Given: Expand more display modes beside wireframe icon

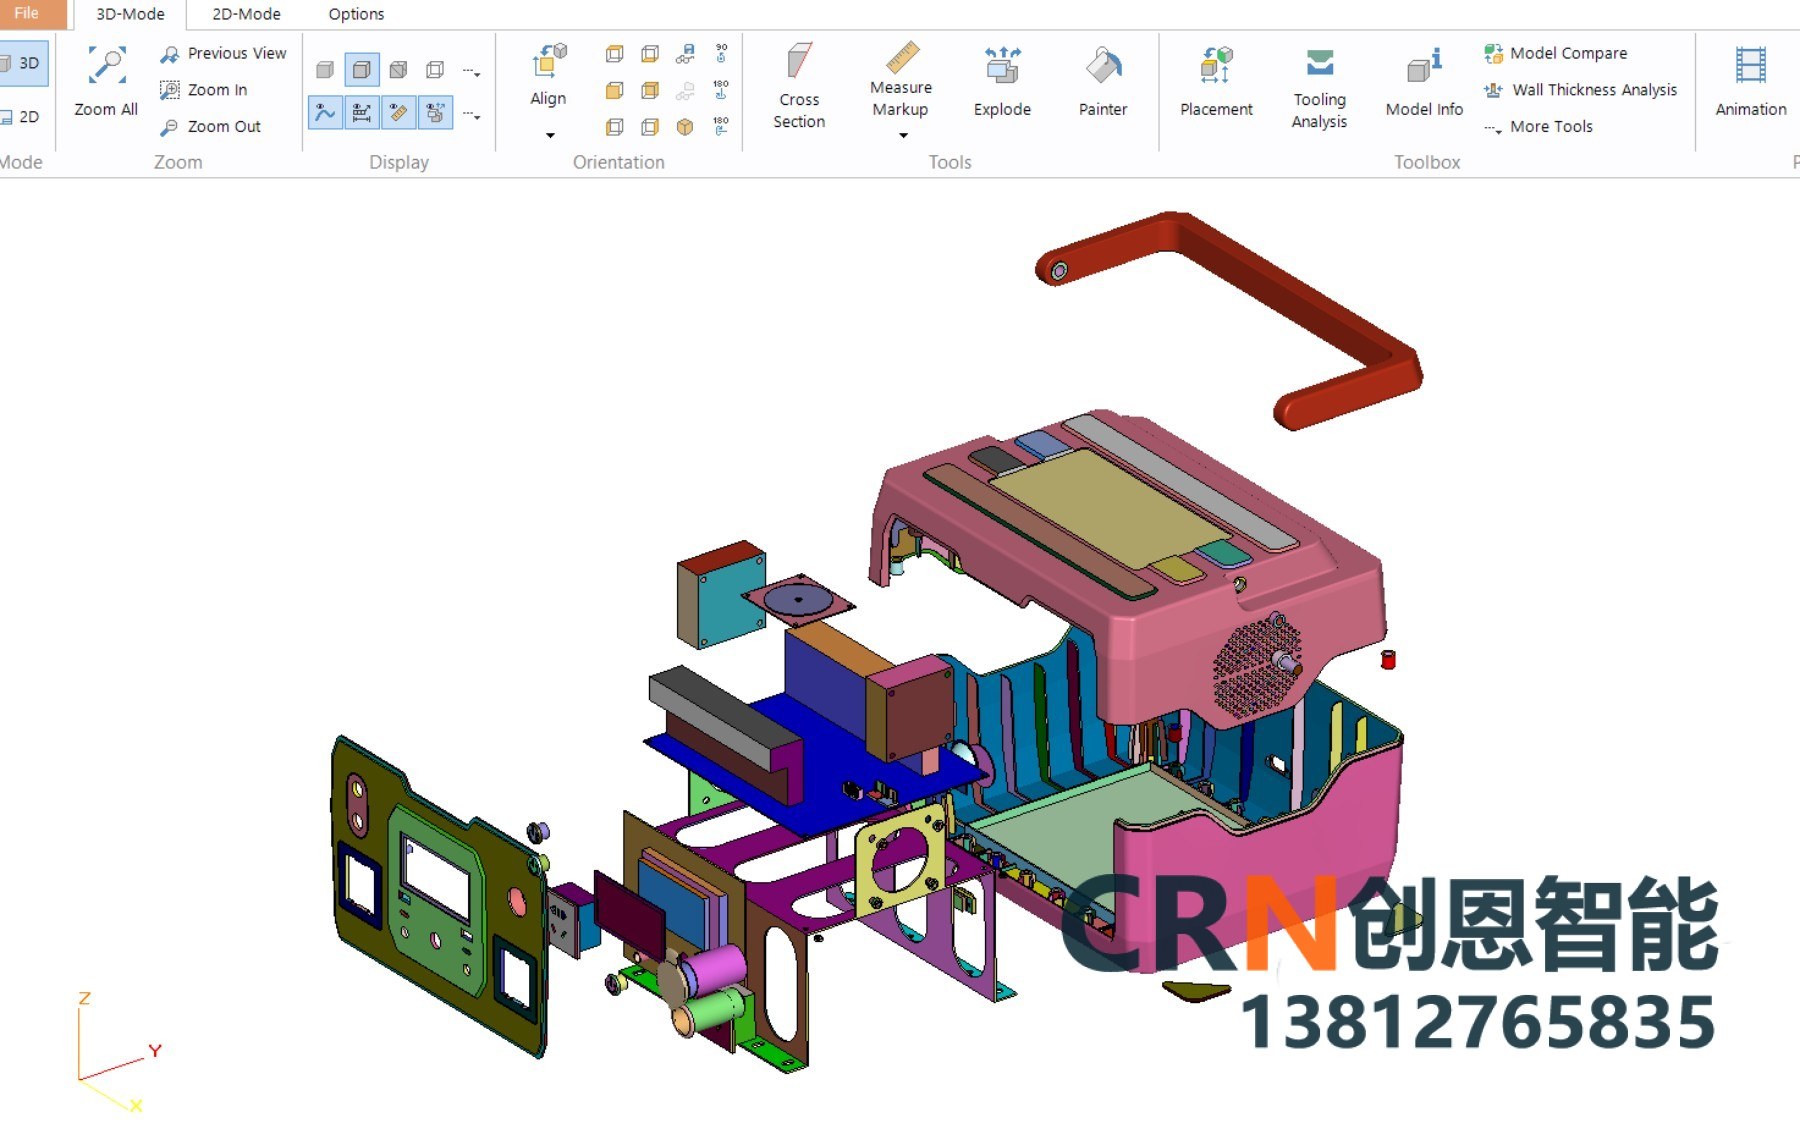Looking at the screenshot, I should click(471, 72).
